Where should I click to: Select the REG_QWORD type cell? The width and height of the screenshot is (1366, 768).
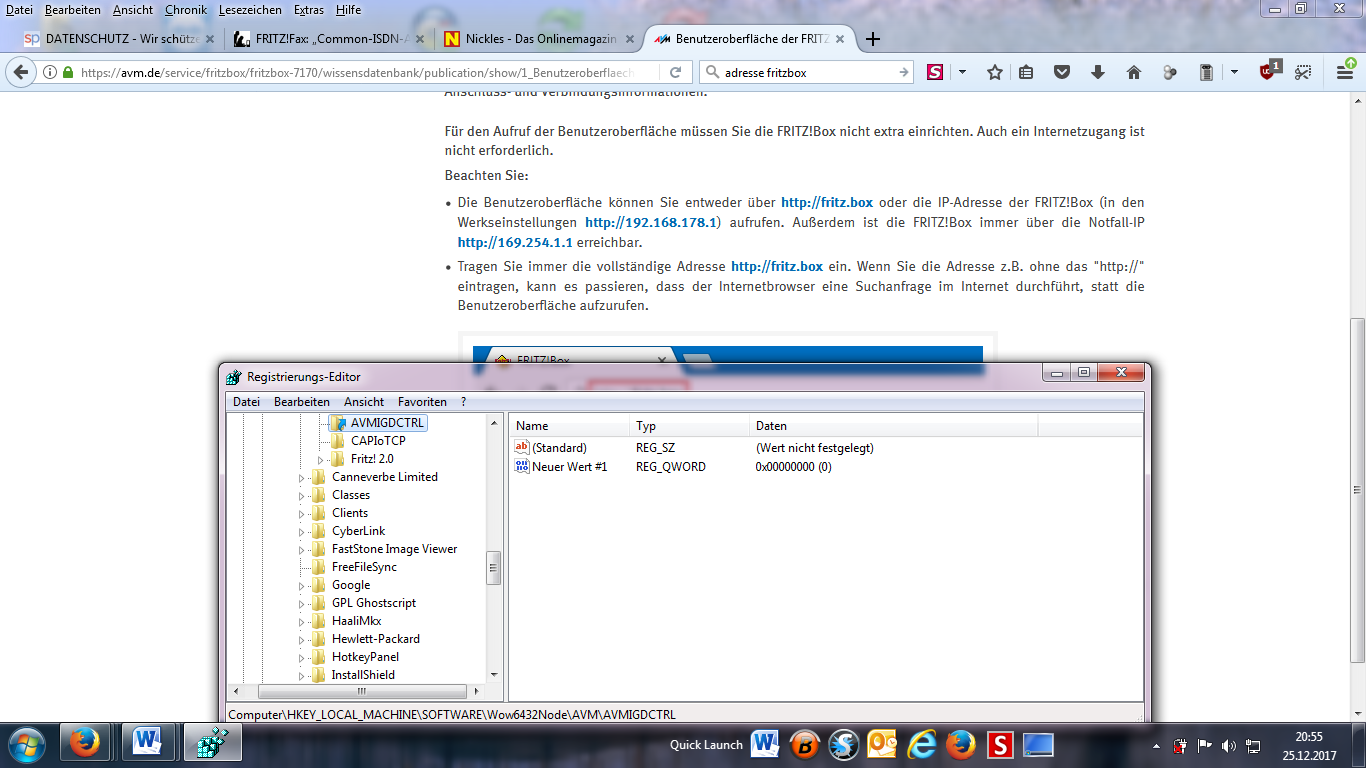(x=671, y=466)
